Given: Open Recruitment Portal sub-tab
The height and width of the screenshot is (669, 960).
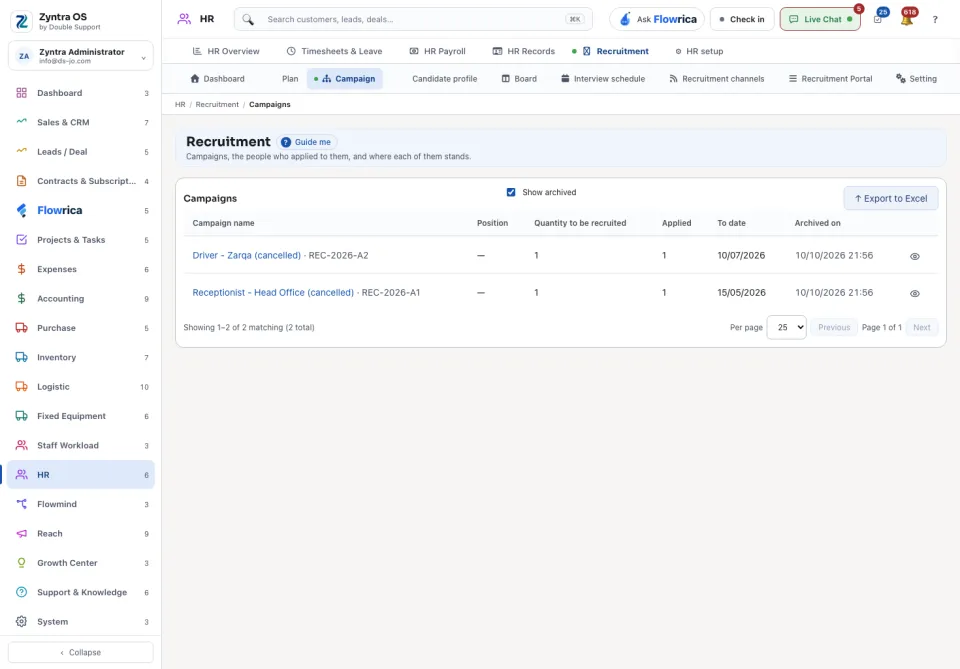Looking at the screenshot, I should (x=830, y=79).
